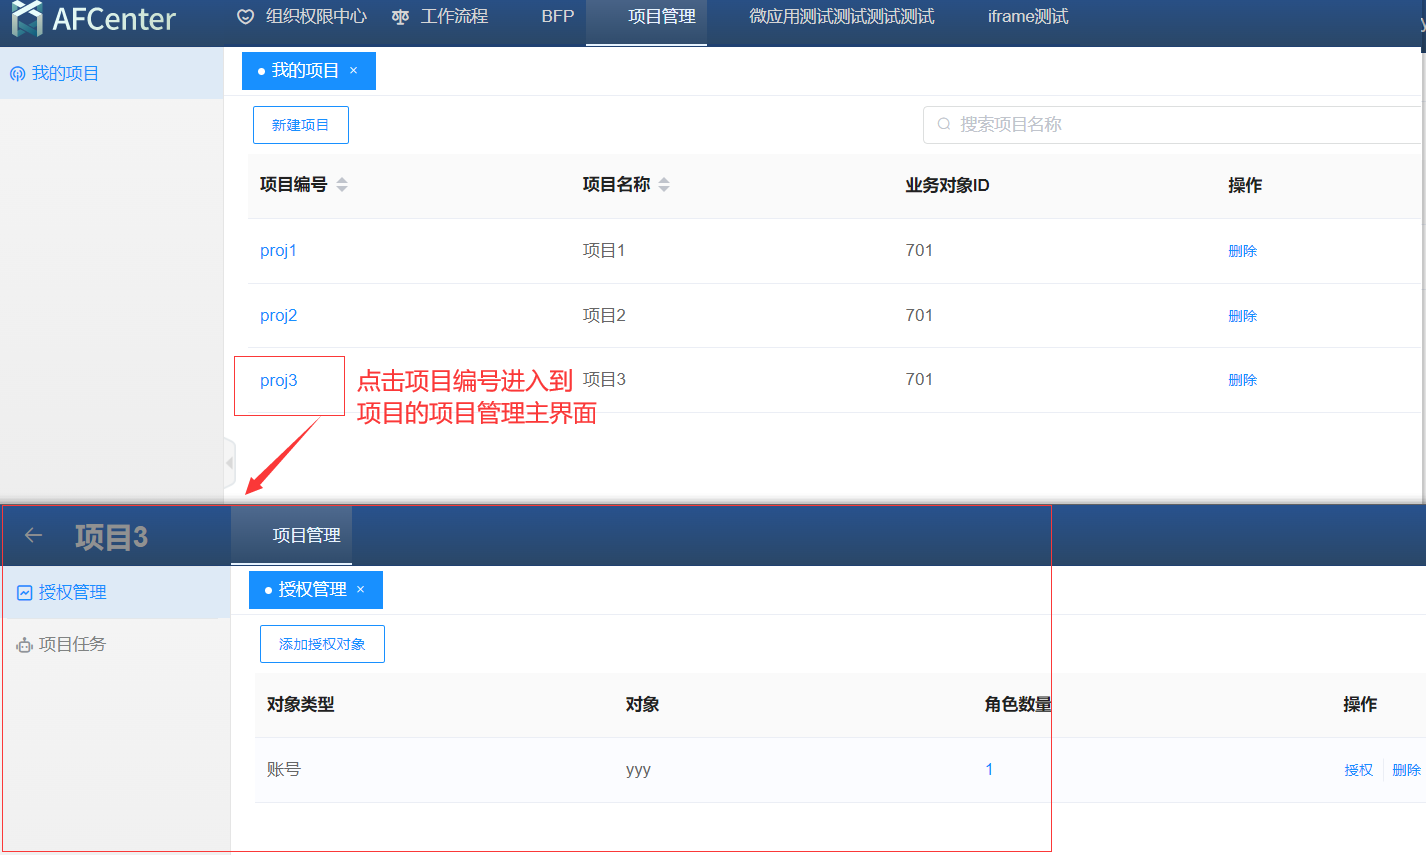This screenshot has width=1426, height=855.
Task: Sort the table by 项目编号
Action: (342, 185)
